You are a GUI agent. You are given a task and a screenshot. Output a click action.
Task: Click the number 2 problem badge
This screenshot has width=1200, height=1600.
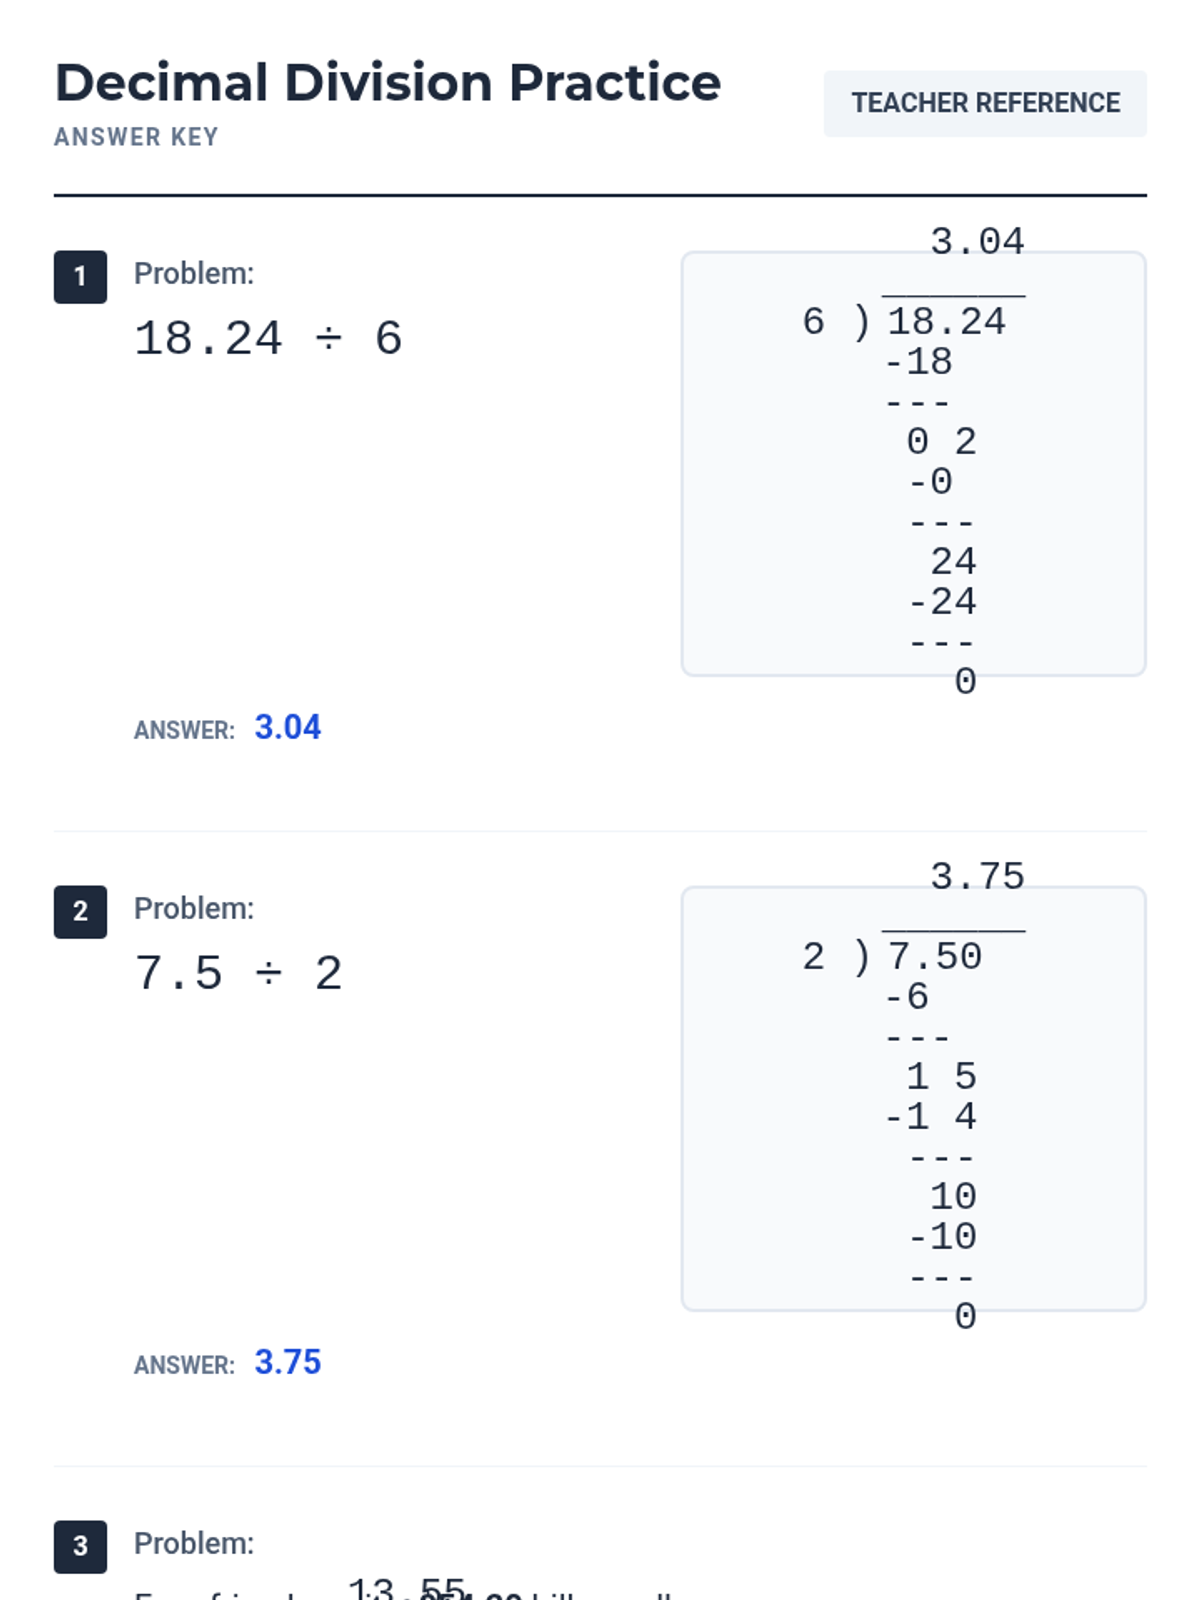(80, 912)
